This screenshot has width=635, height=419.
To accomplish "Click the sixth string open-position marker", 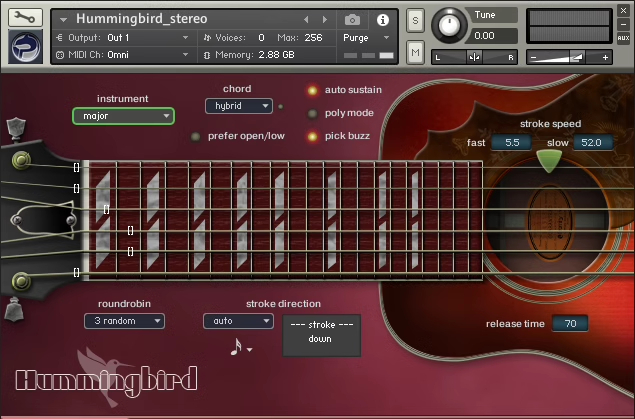I will coord(77,272).
